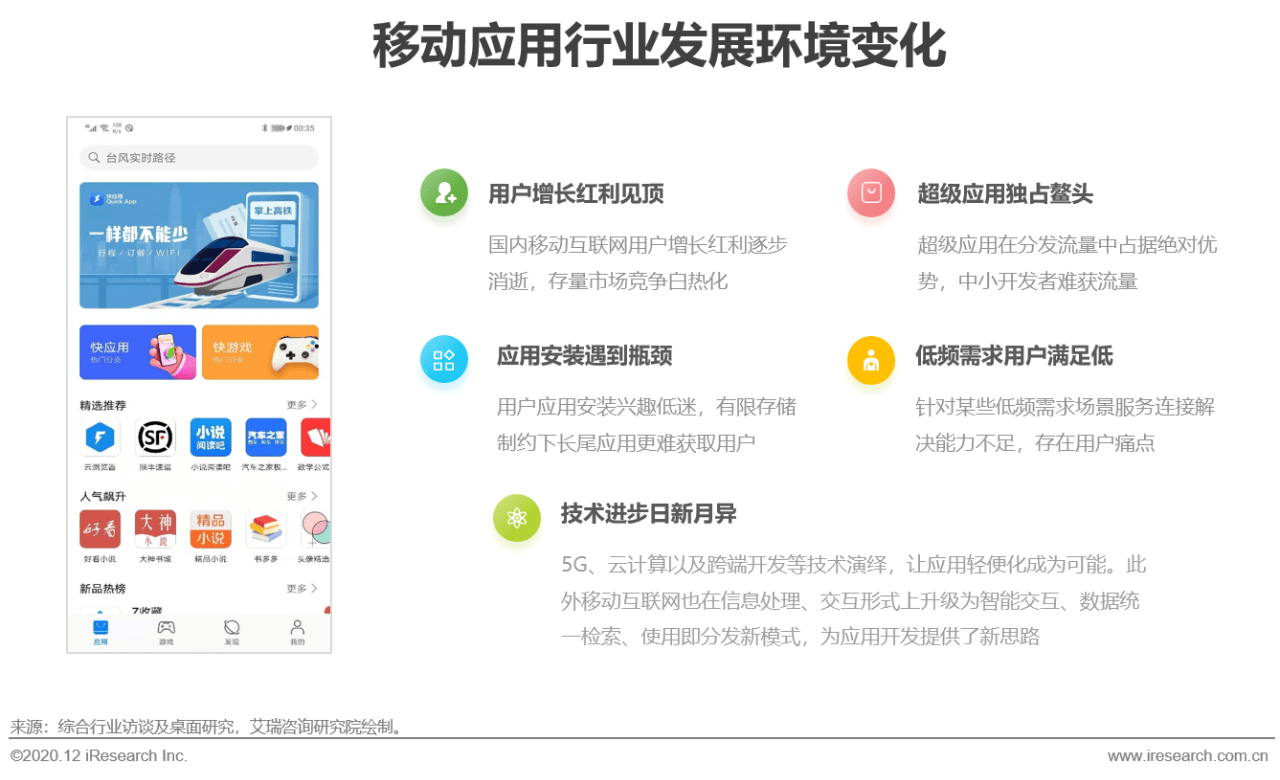1280x780 pixels.
Task: Click the slide title 移动应用行业发展环境变化
Action: [x=659, y=47]
